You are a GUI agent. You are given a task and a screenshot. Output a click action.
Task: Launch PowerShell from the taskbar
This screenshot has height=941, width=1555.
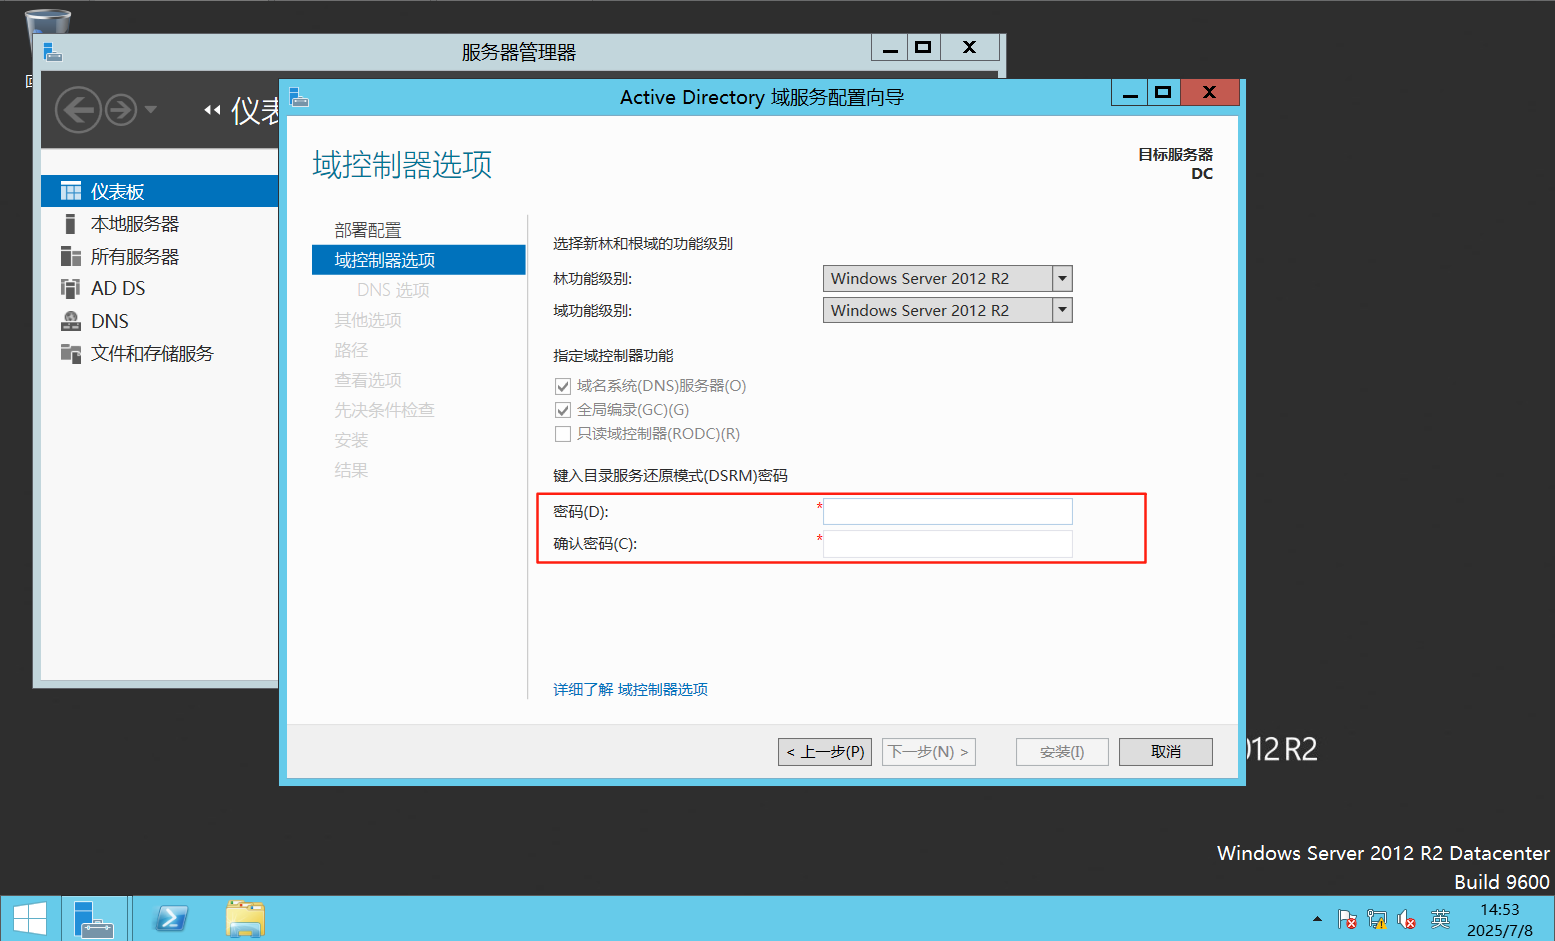pos(171,919)
